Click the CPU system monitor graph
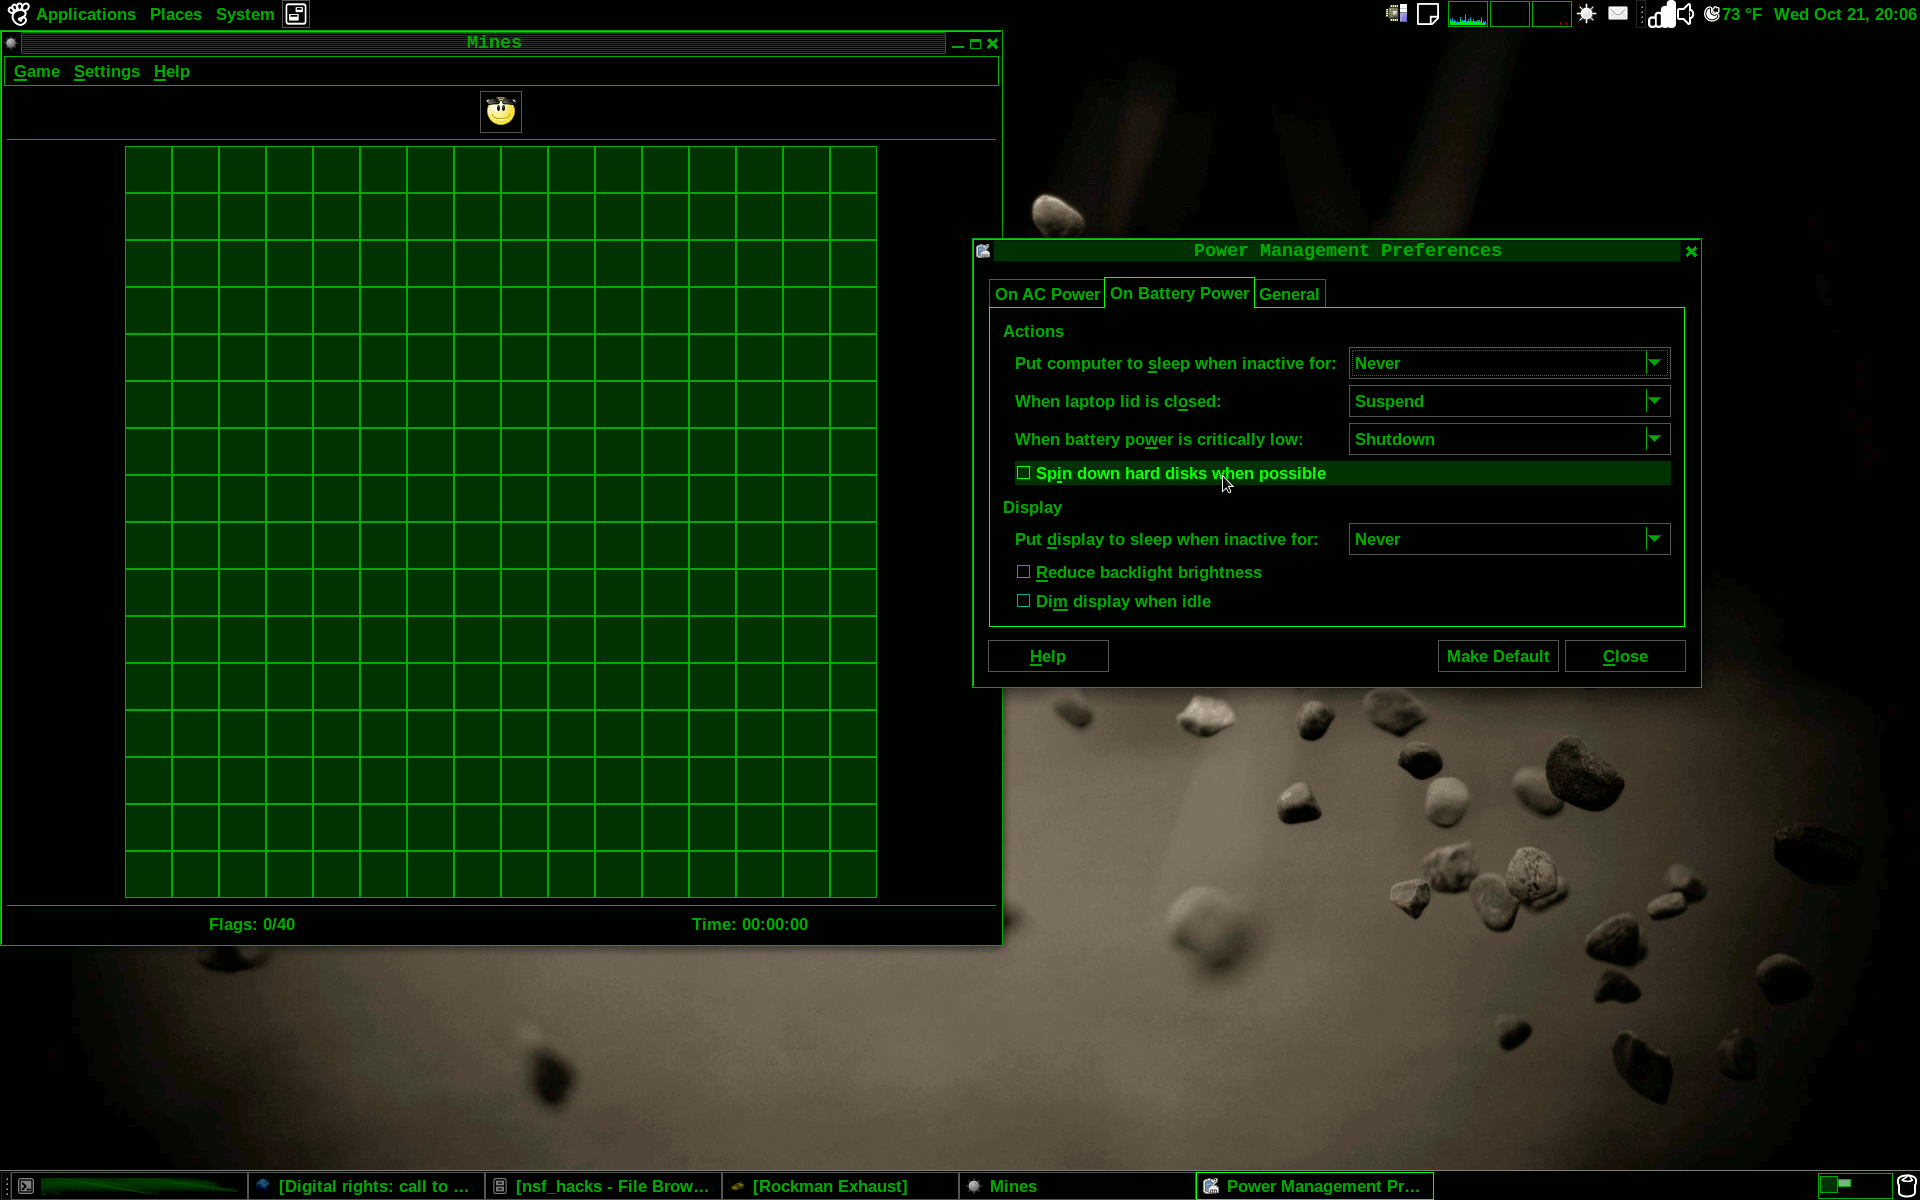 [x=1467, y=14]
